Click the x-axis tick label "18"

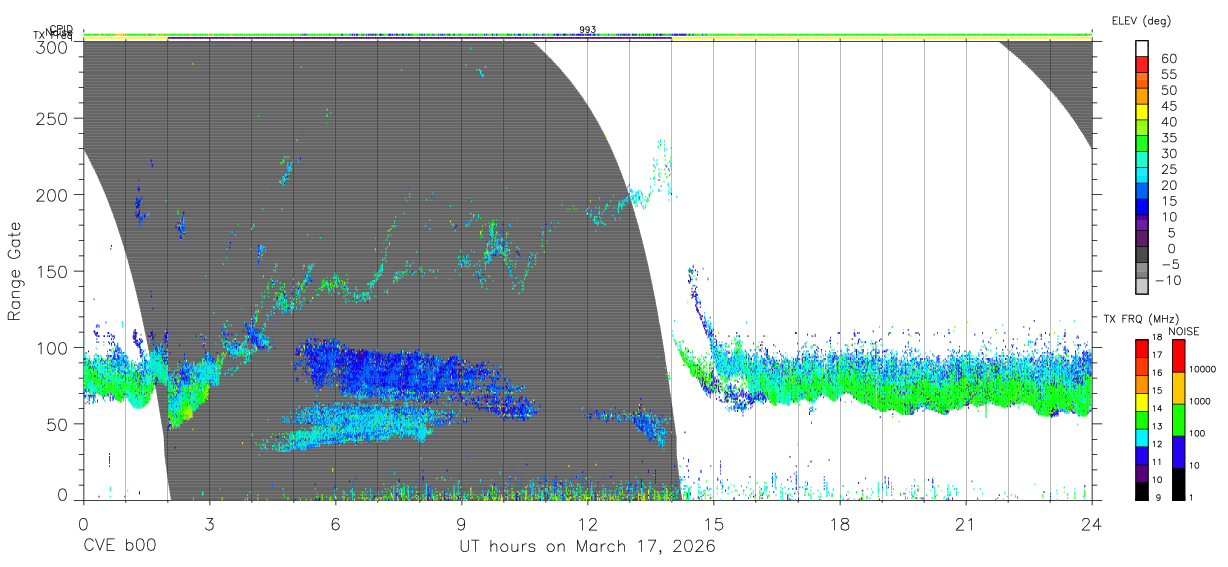[840, 524]
